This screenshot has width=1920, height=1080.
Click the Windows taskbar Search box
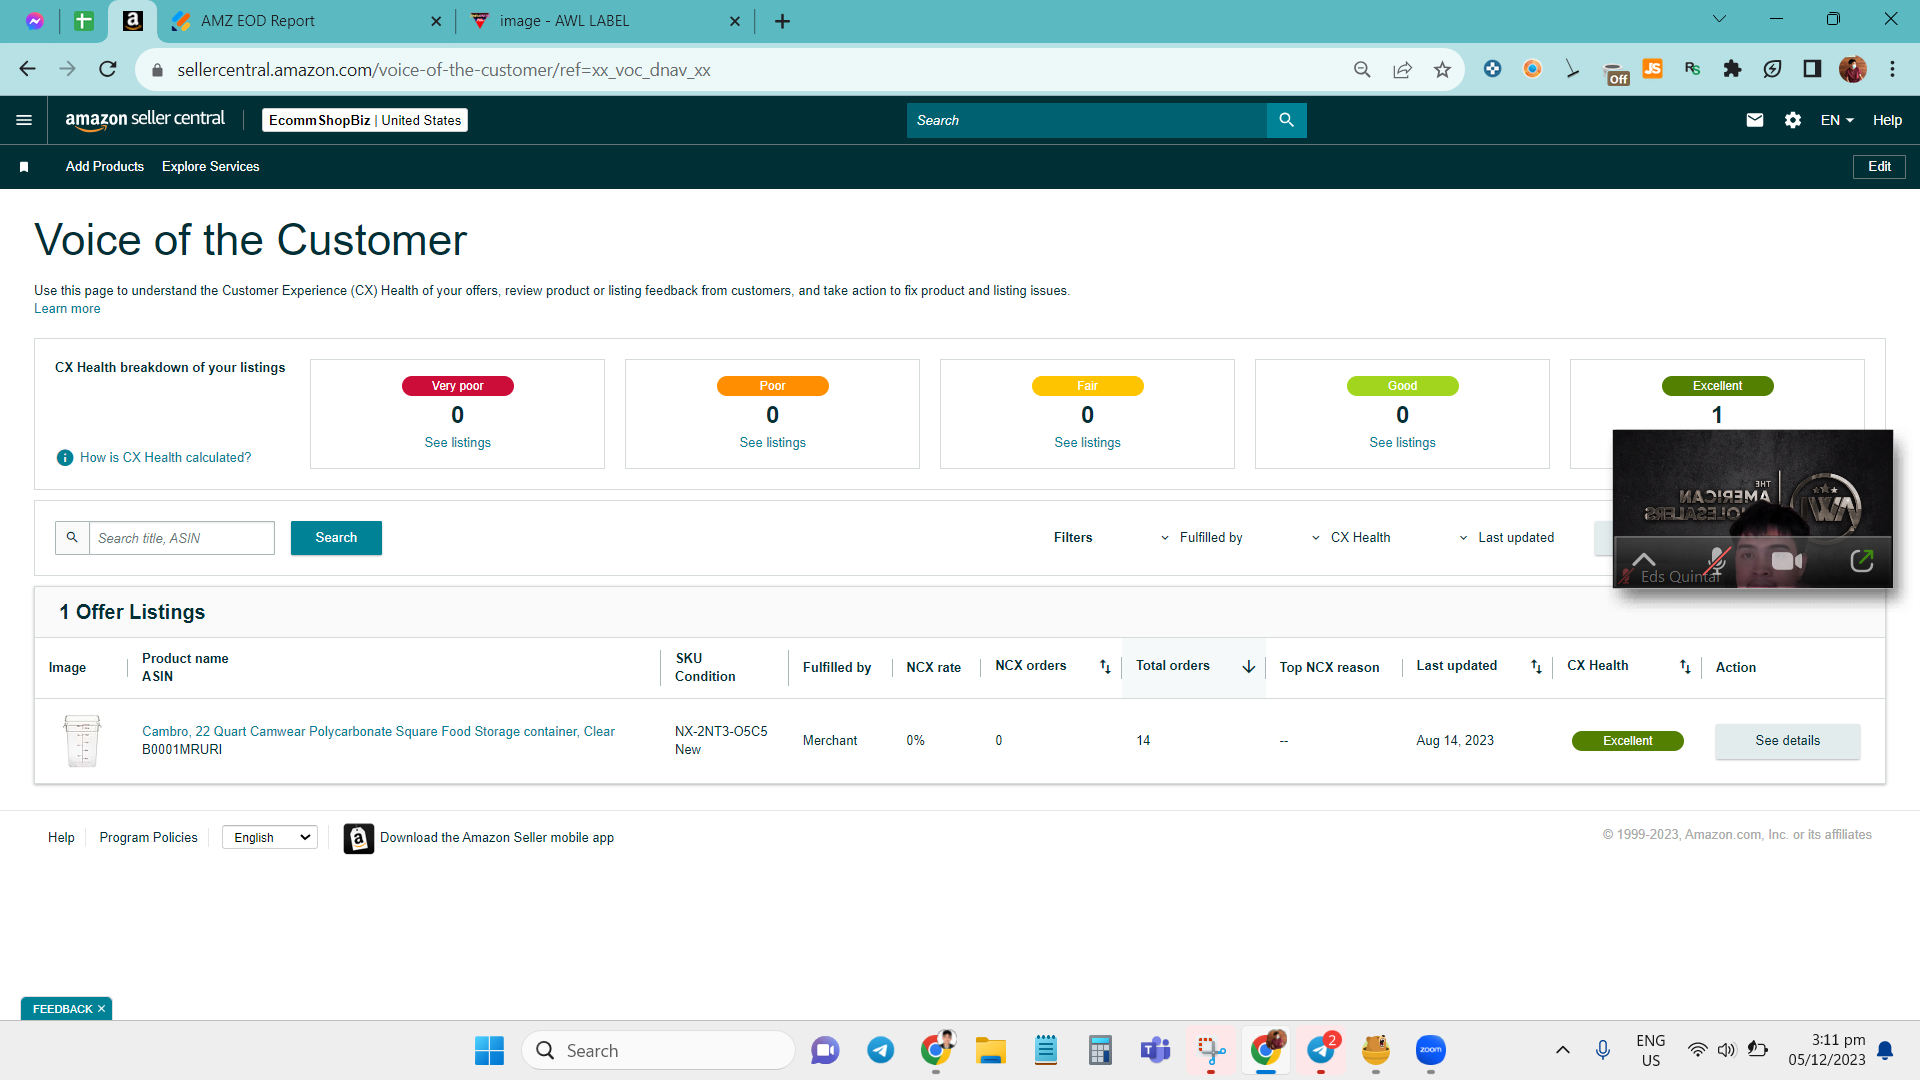point(658,1050)
